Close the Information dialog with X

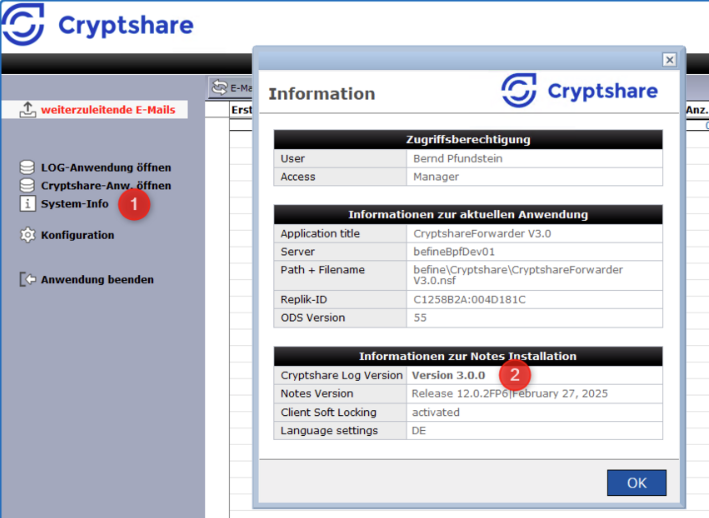coord(670,59)
